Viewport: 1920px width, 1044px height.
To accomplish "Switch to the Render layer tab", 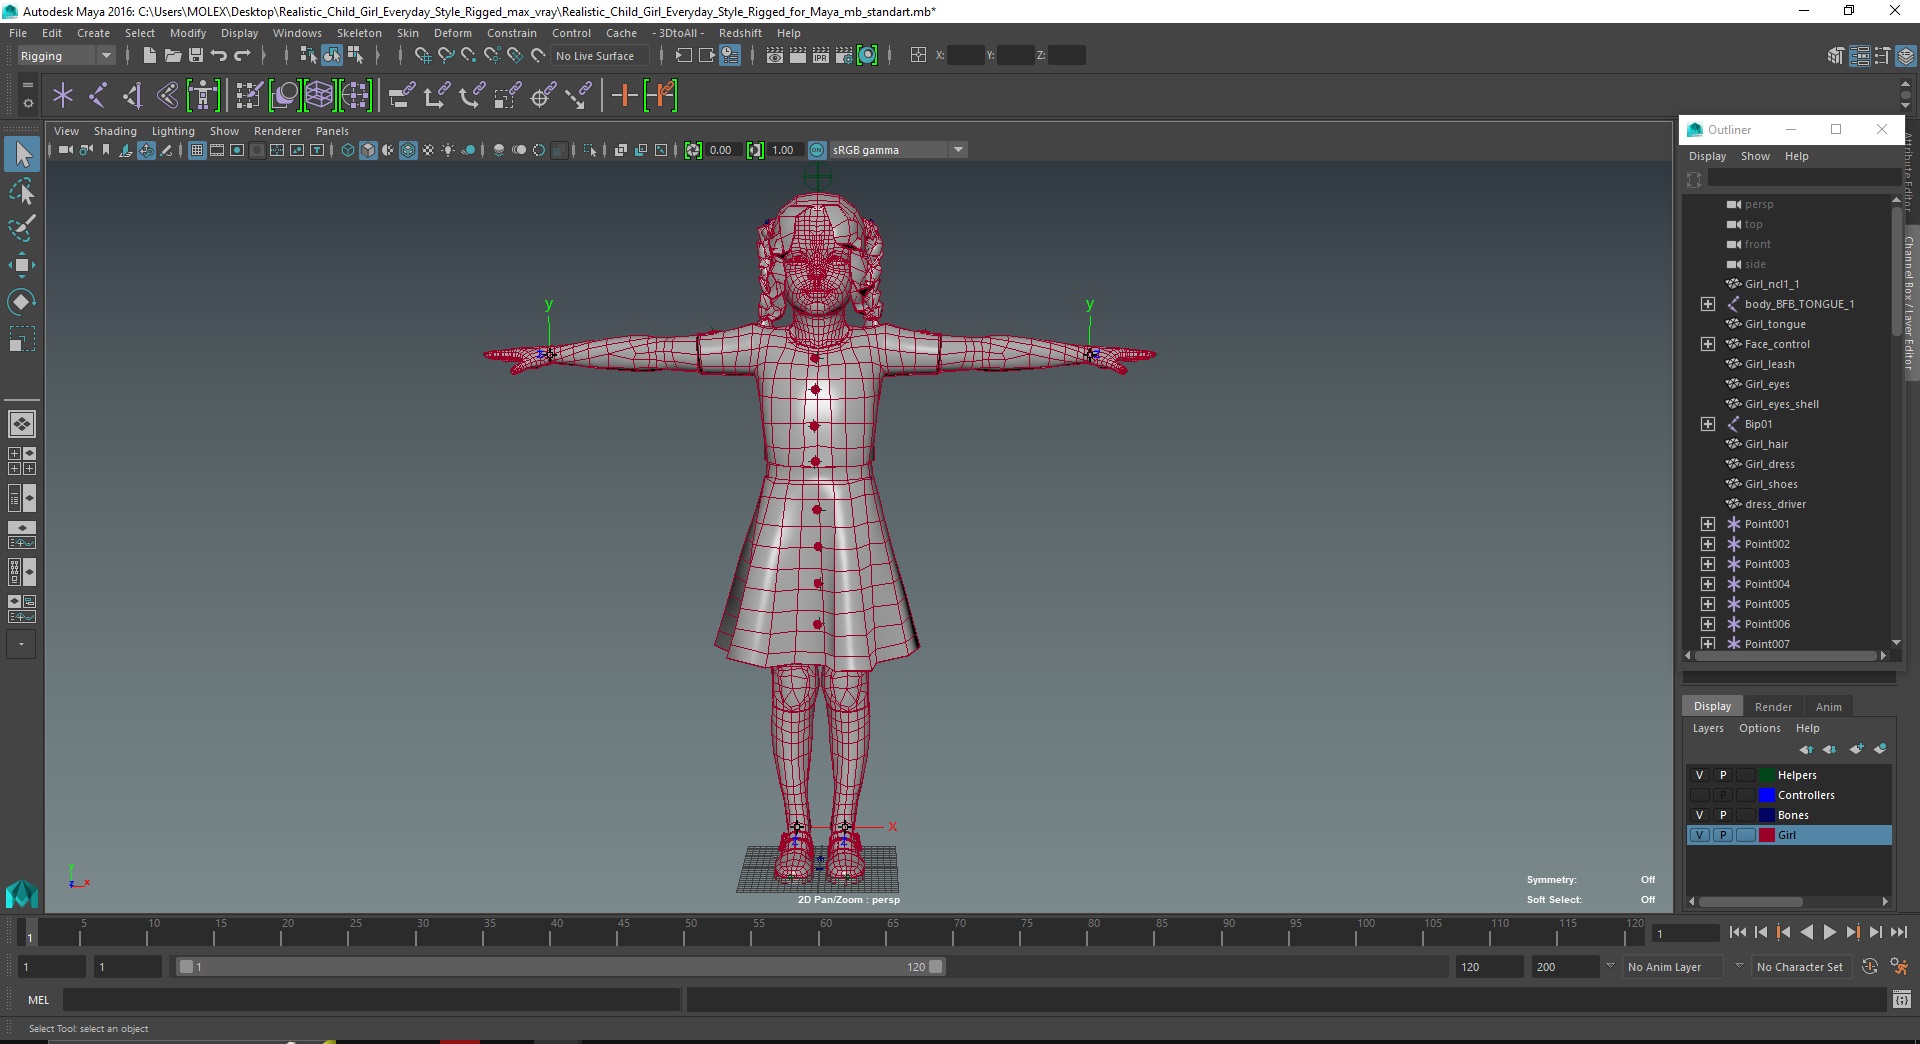I will pos(1773,707).
